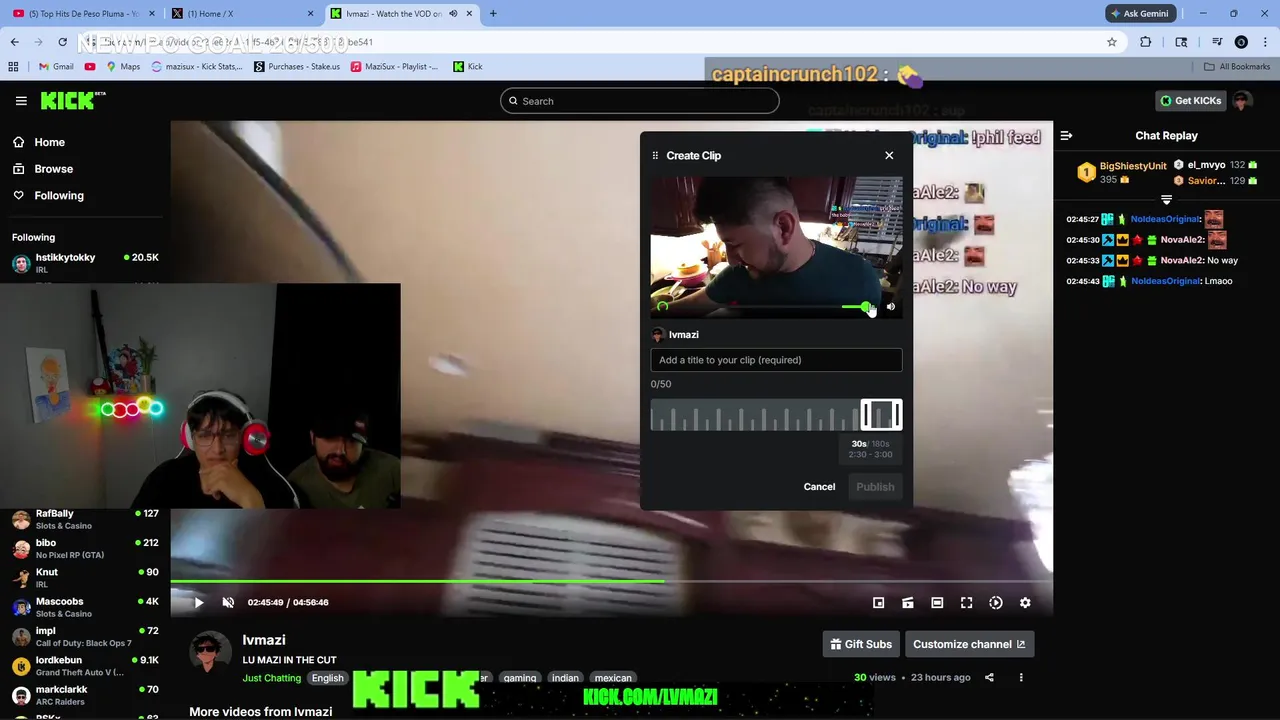Cancel the clip creation
The height and width of the screenshot is (720, 1280).
click(x=819, y=487)
